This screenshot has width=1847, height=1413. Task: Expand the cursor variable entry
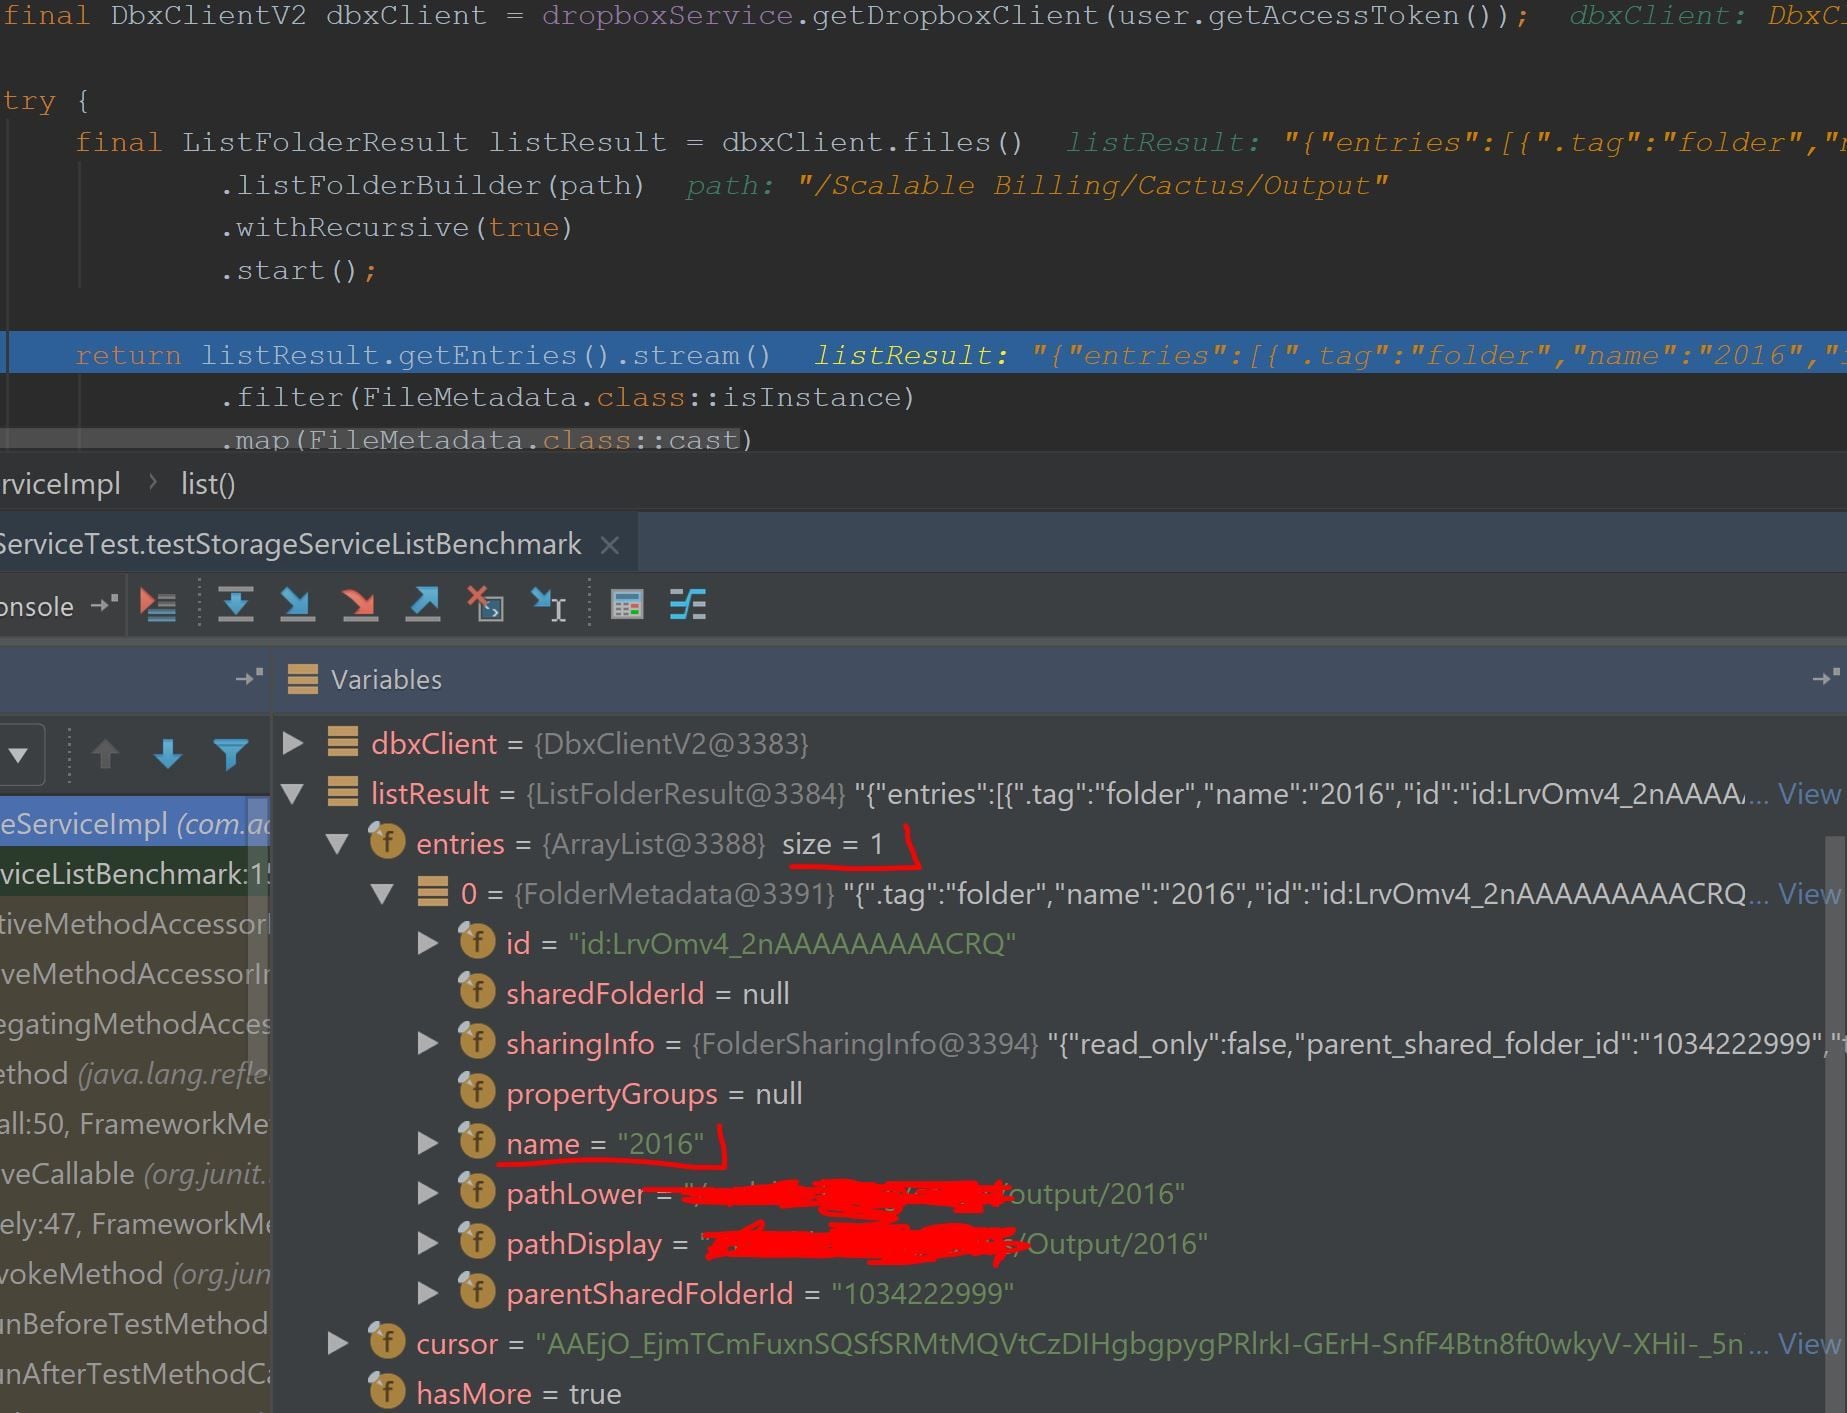[x=337, y=1343]
